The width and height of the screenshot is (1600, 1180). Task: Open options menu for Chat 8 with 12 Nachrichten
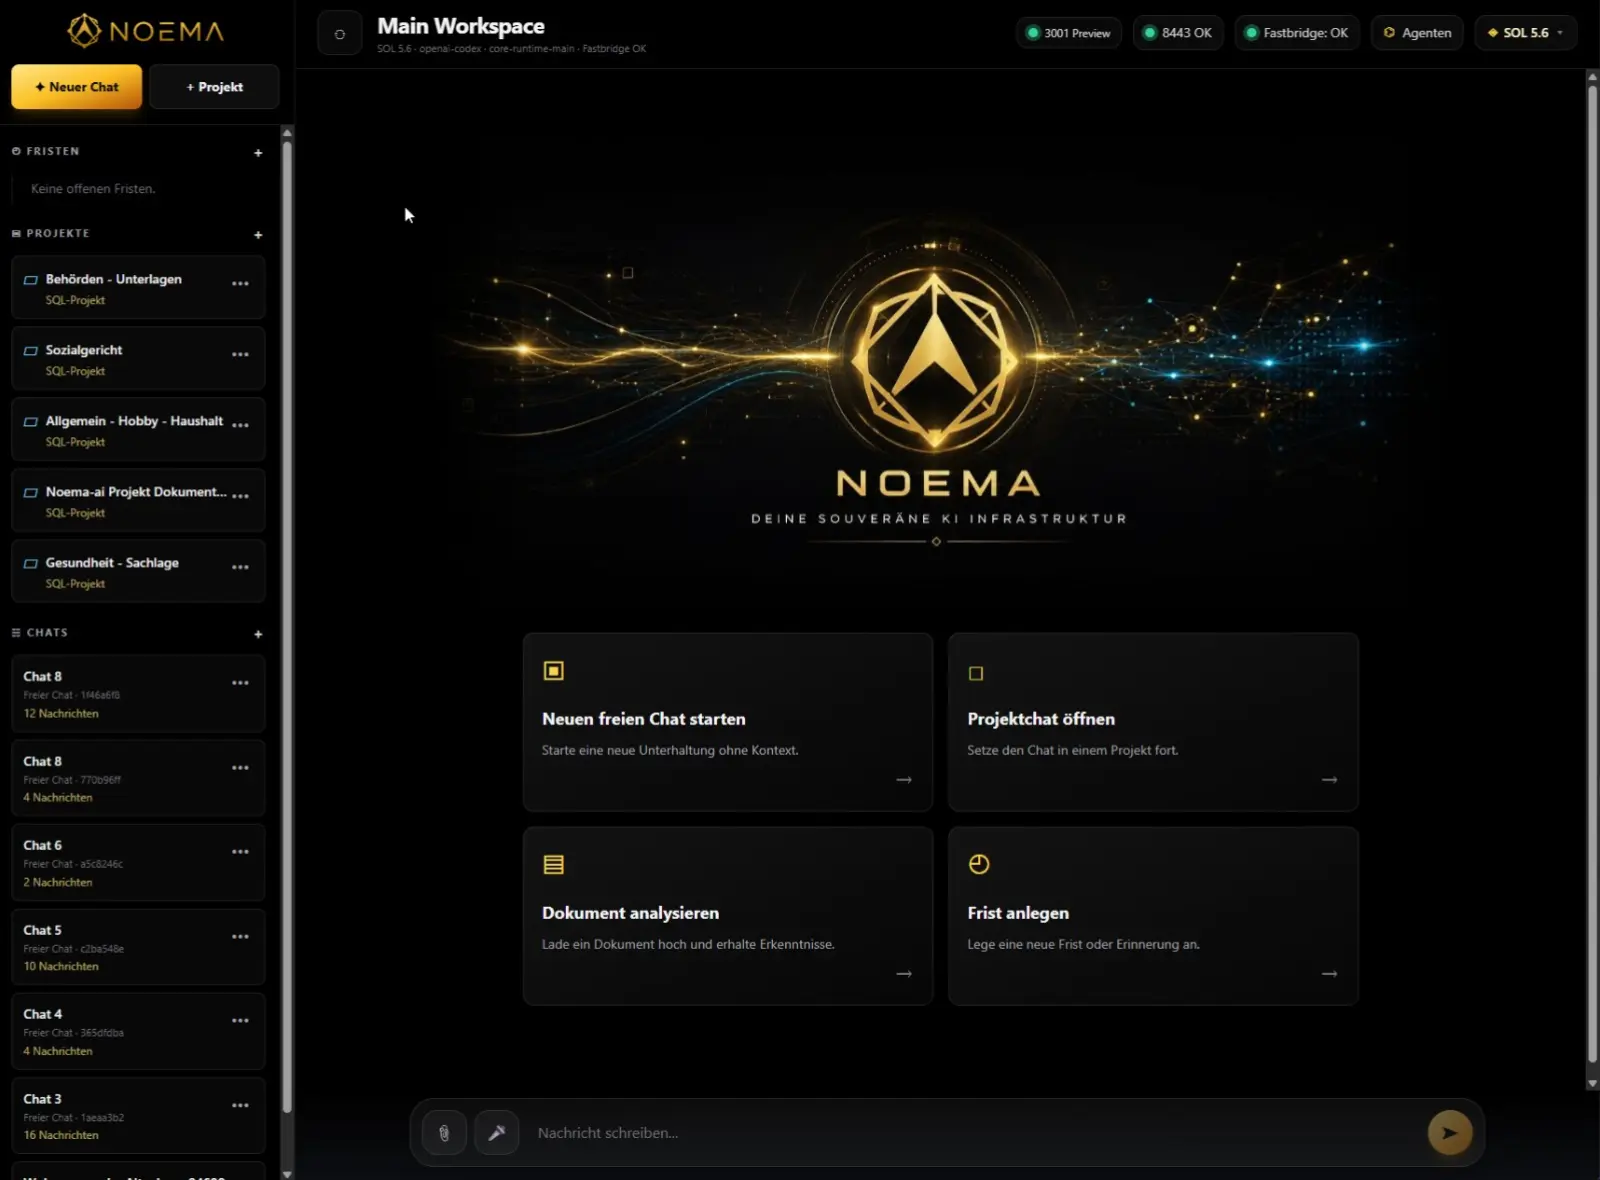pos(240,683)
